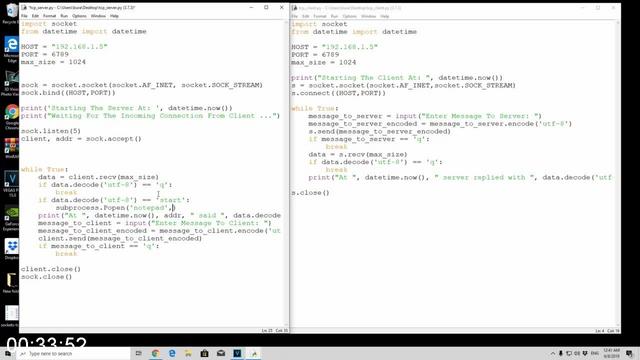Open the Format menu in tcp_server window
This screenshot has height=360, width=640.
click(x=49, y=16)
